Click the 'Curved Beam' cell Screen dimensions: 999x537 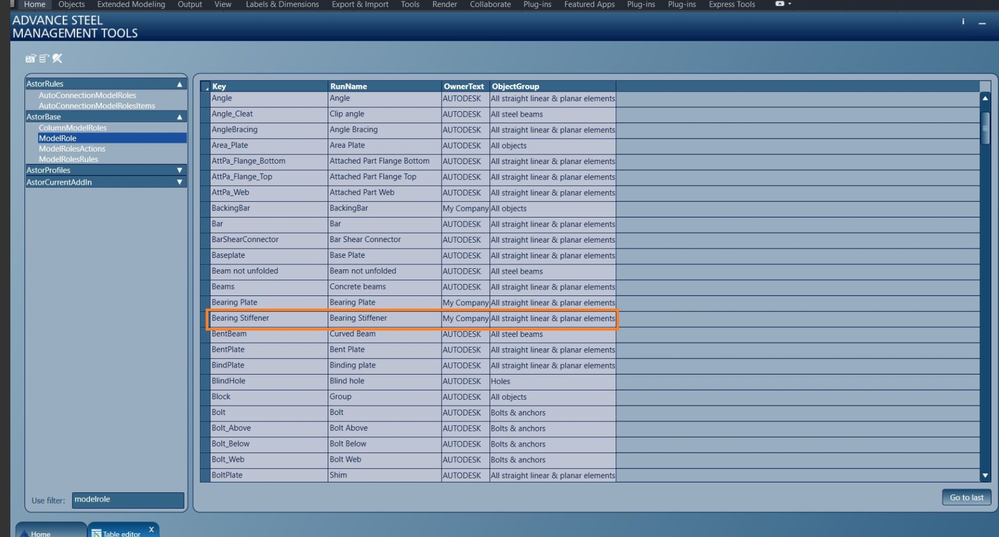[384, 334]
